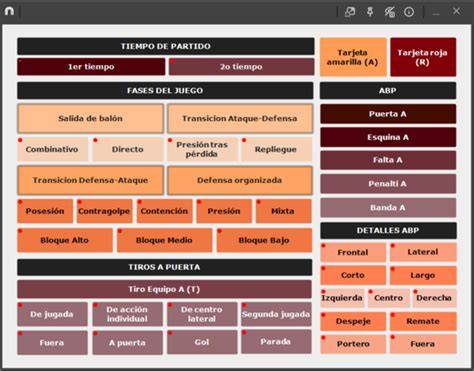Viewport: 474px width, 371px height.
Task: Click the Transicion Defensa-Ataque category
Action: pos(90,180)
